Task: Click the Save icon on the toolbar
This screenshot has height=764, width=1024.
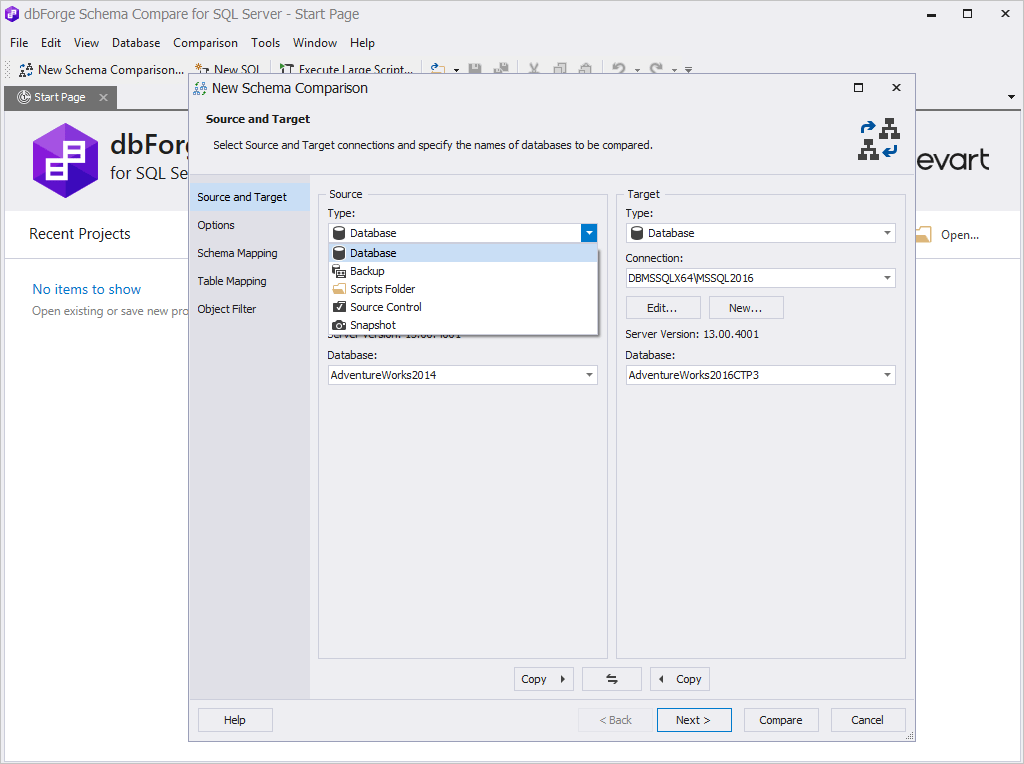Action: [475, 69]
